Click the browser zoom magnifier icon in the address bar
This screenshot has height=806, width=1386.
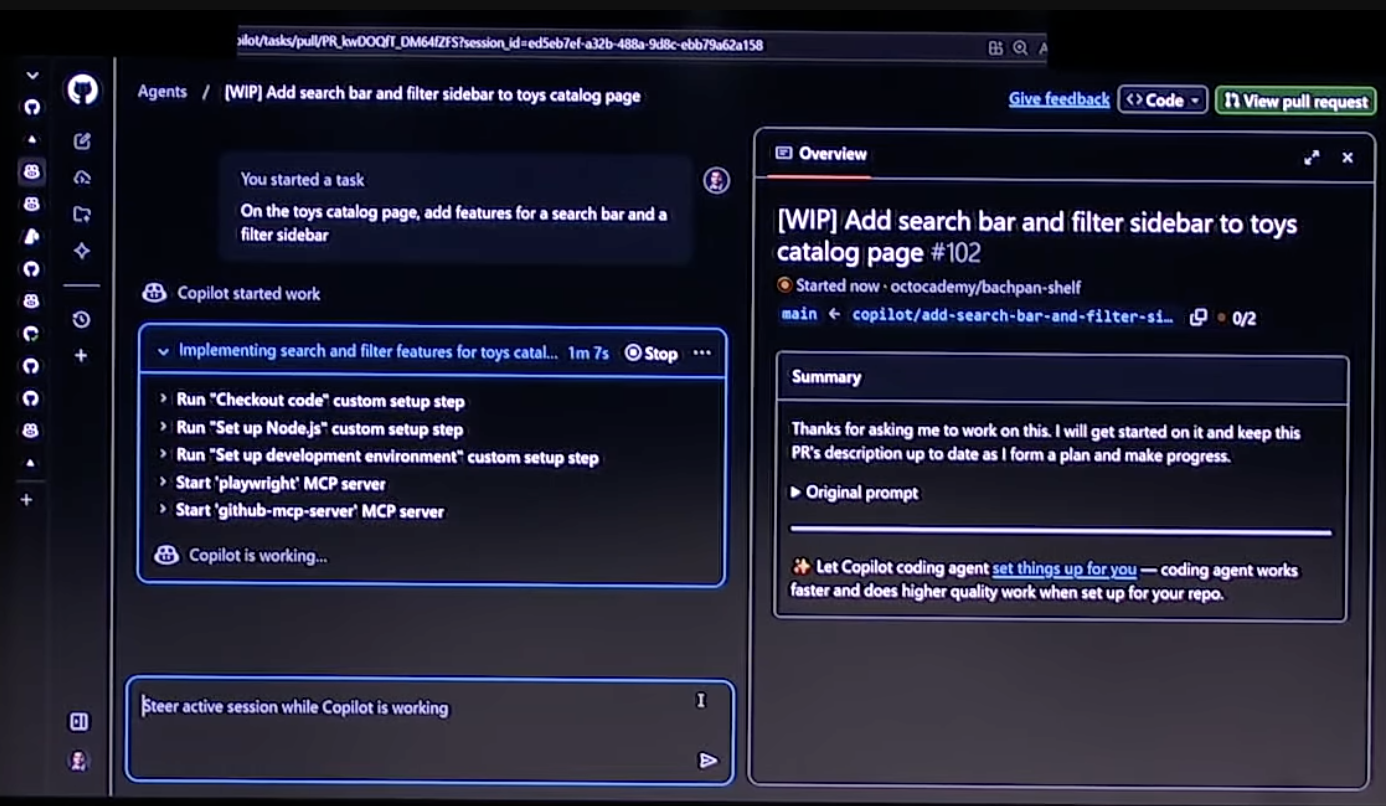[1019, 47]
